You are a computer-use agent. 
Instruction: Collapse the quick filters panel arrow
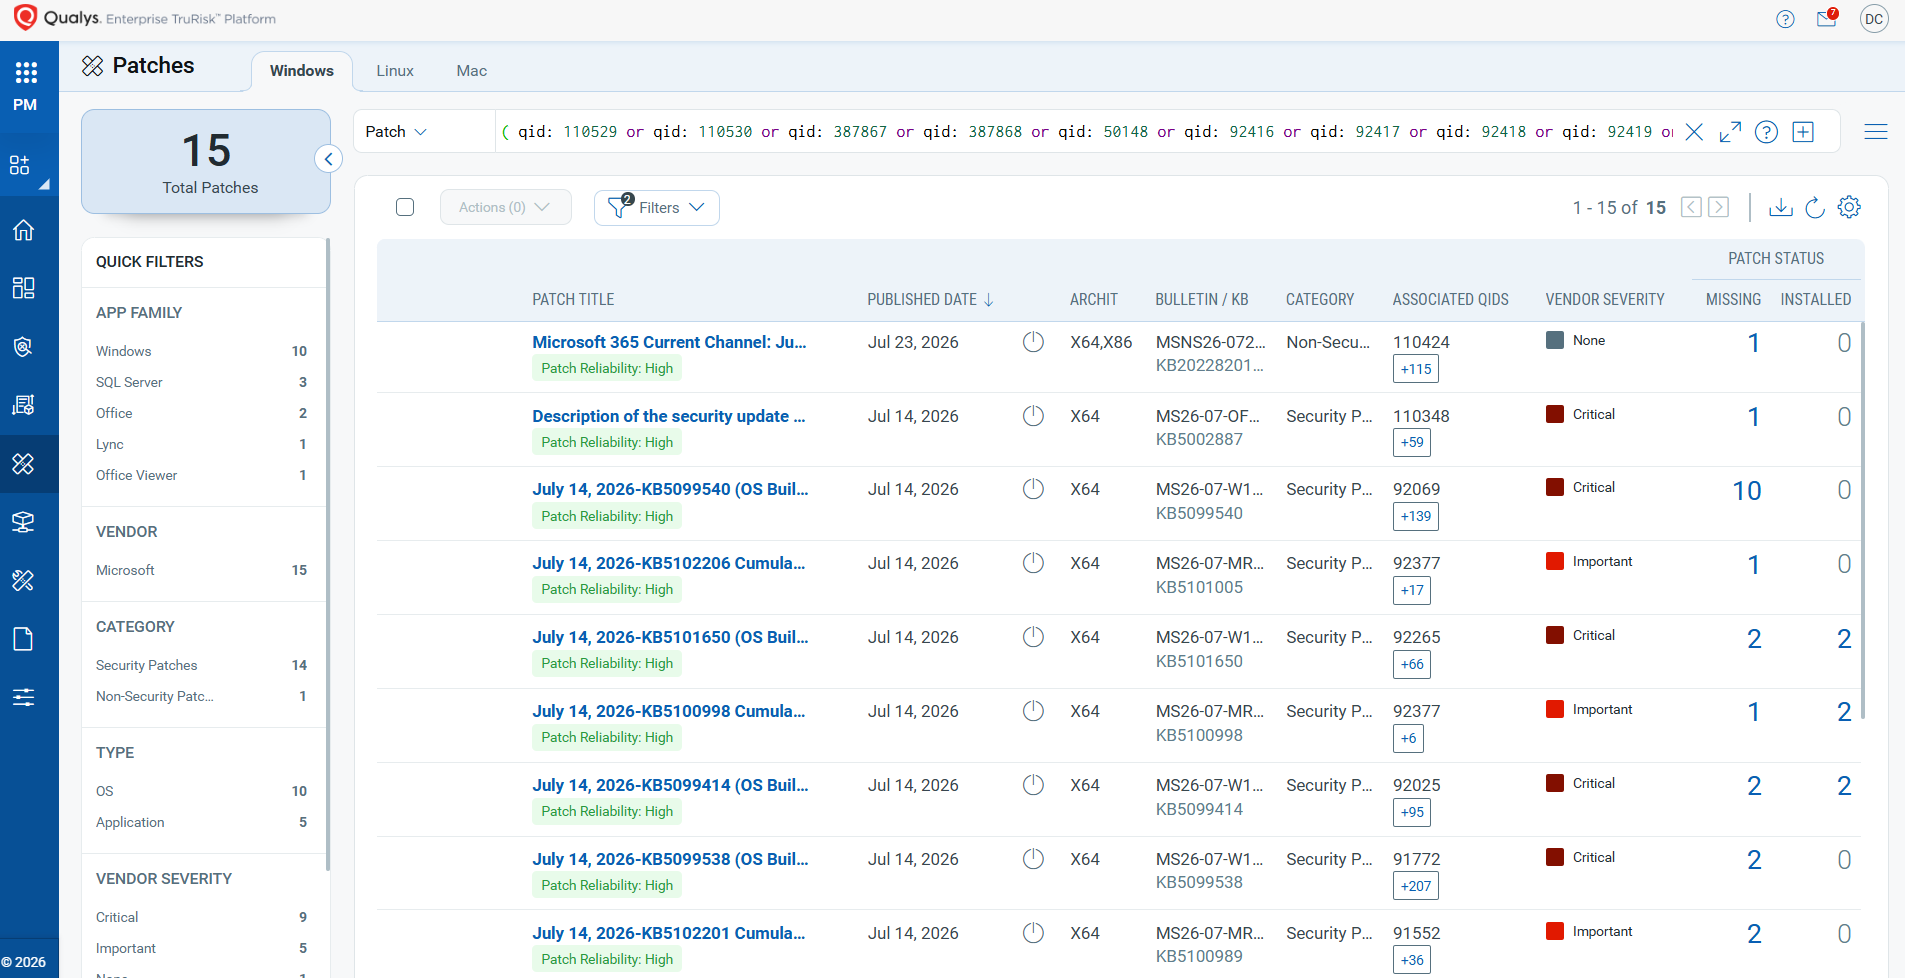click(328, 159)
